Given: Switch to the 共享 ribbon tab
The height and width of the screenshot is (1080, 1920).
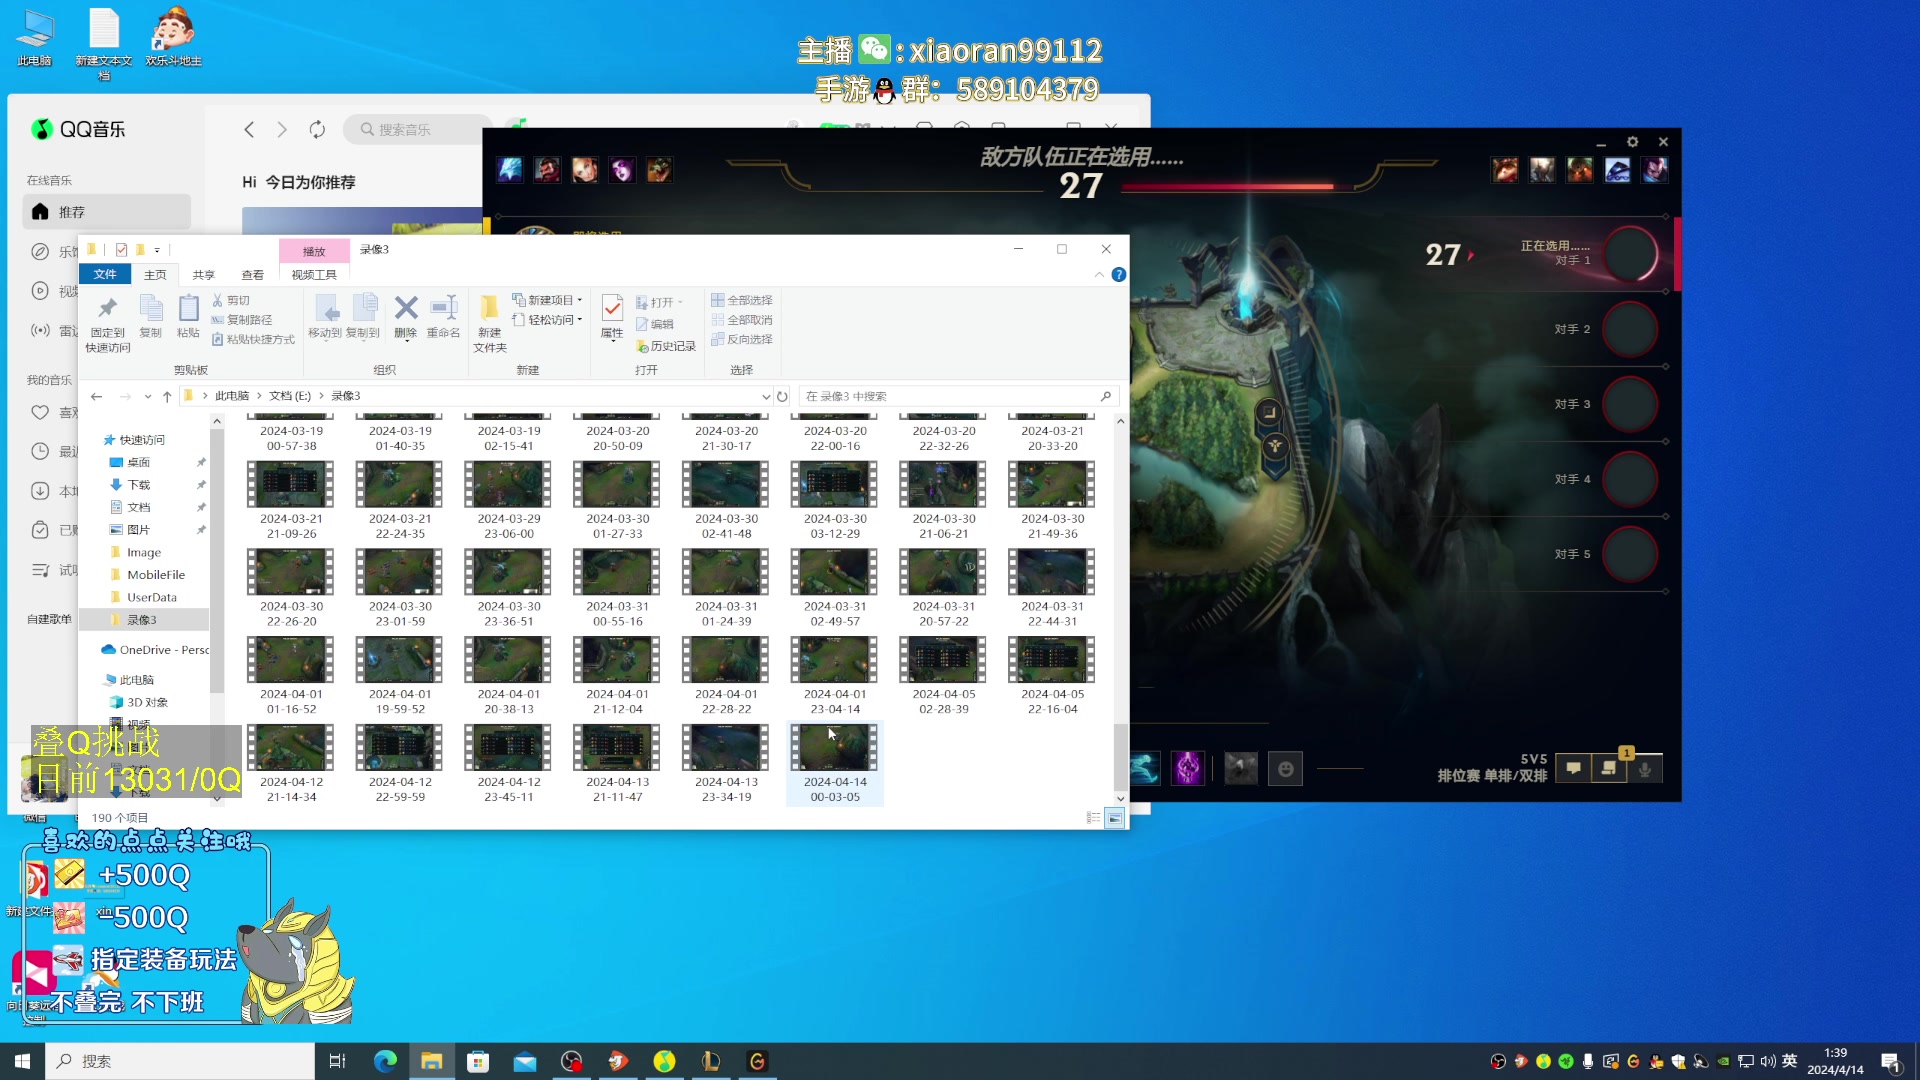Looking at the screenshot, I should pyautogui.click(x=204, y=275).
